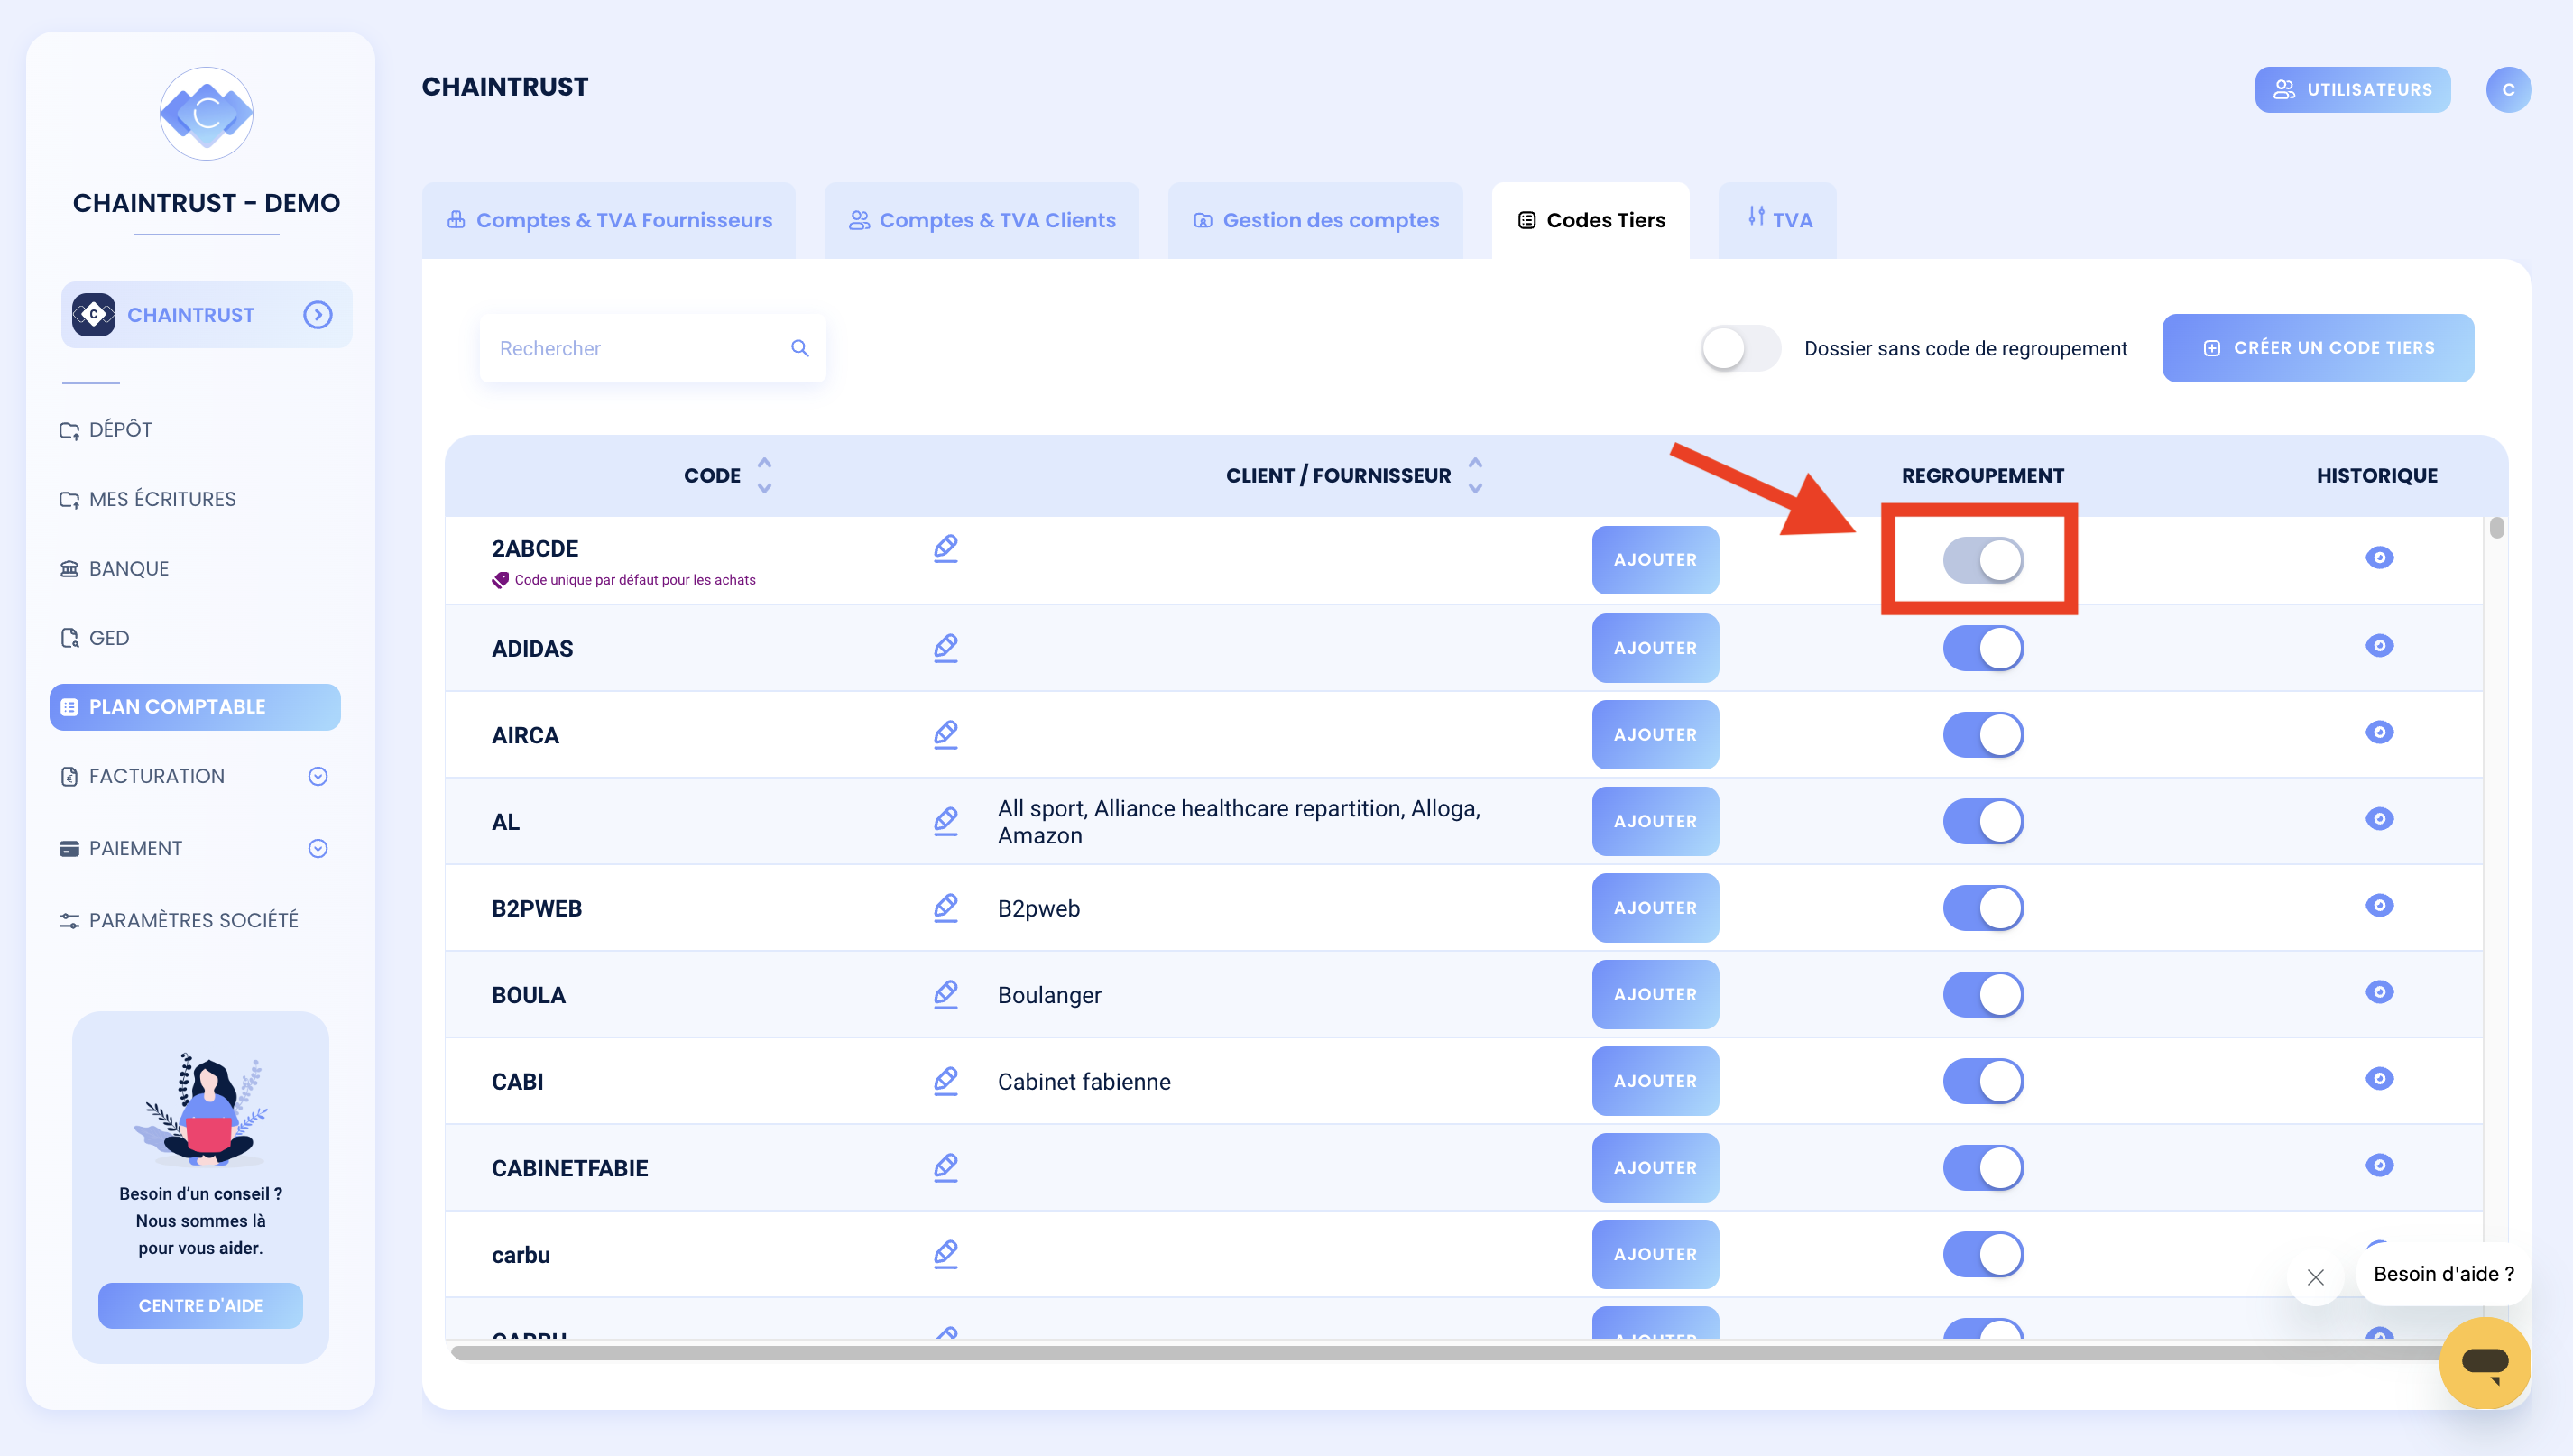
Task: Open DÉPÔT in the sidebar
Action: (x=107, y=430)
